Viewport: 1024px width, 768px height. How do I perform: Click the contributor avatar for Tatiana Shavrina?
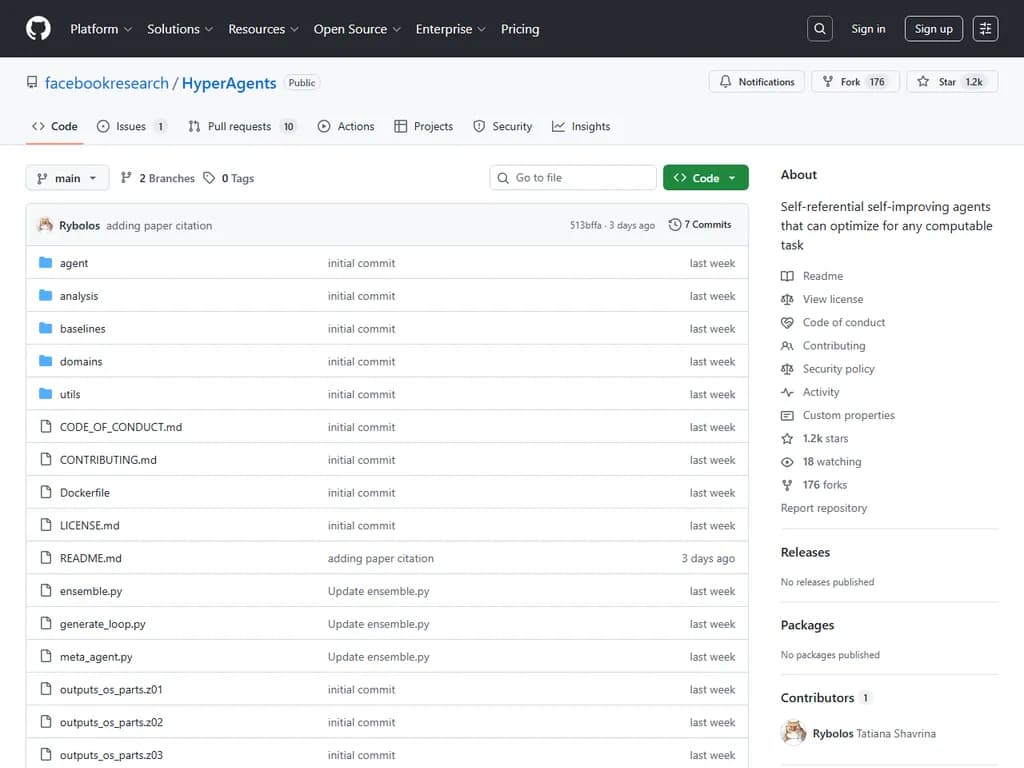(x=793, y=733)
